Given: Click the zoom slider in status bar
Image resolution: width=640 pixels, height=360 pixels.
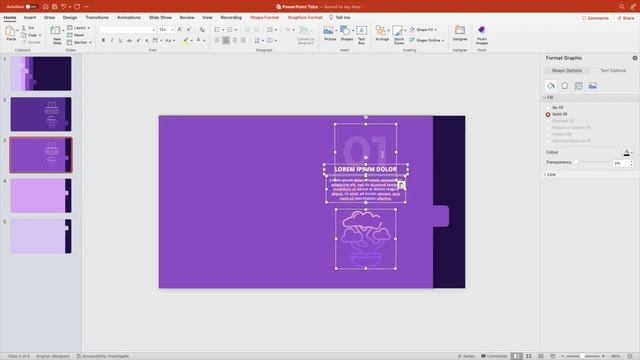Looking at the screenshot, I should coord(583,356).
